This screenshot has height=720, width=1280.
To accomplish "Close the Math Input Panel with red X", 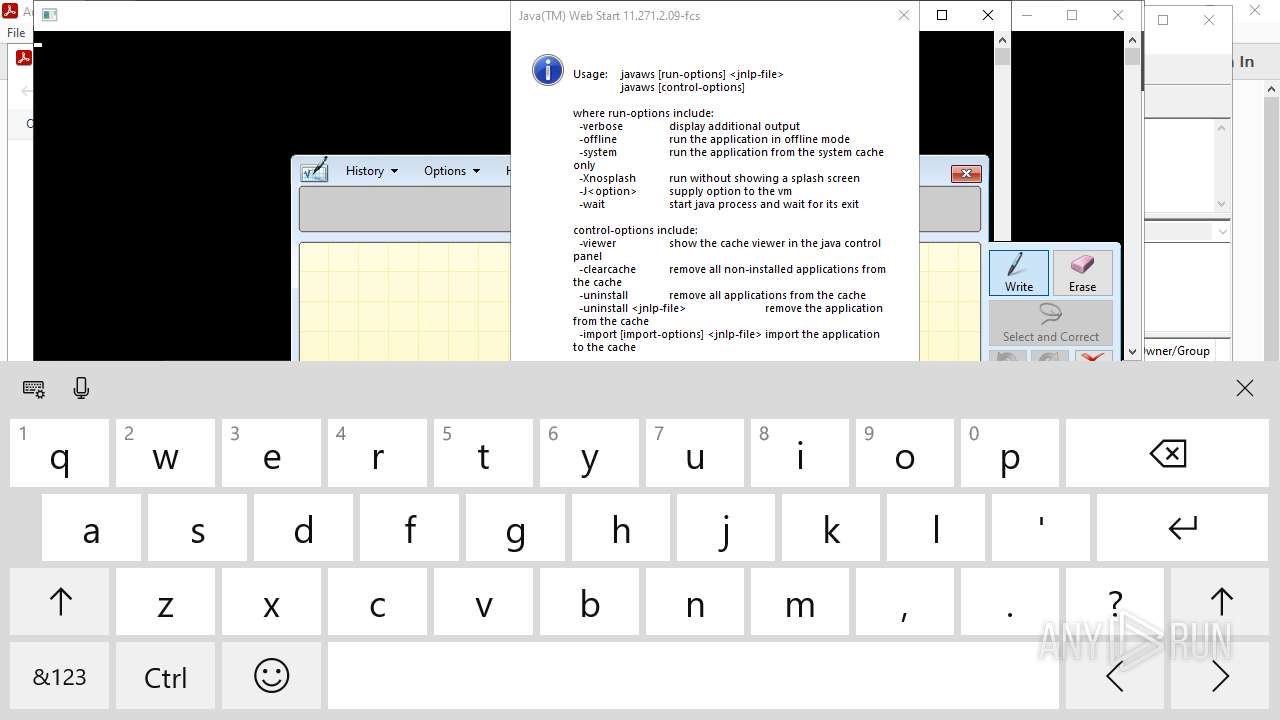I will click(x=965, y=174).
